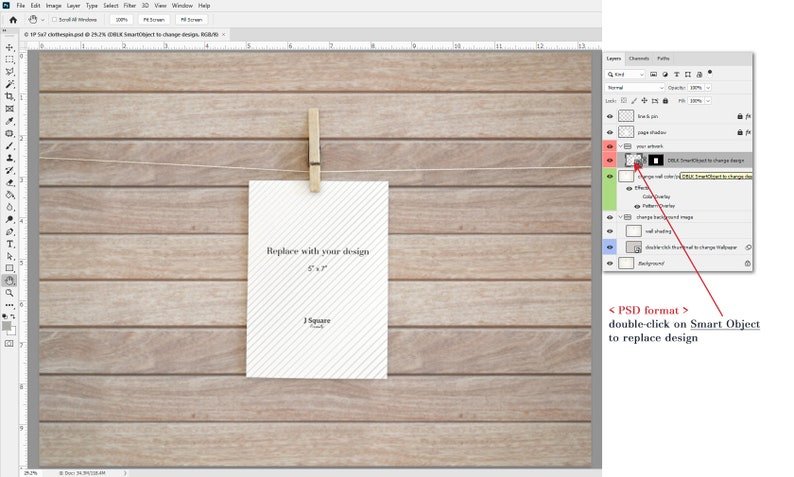Click the Fit Screen button
The image size is (794, 477).
pyautogui.click(x=154, y=20)
